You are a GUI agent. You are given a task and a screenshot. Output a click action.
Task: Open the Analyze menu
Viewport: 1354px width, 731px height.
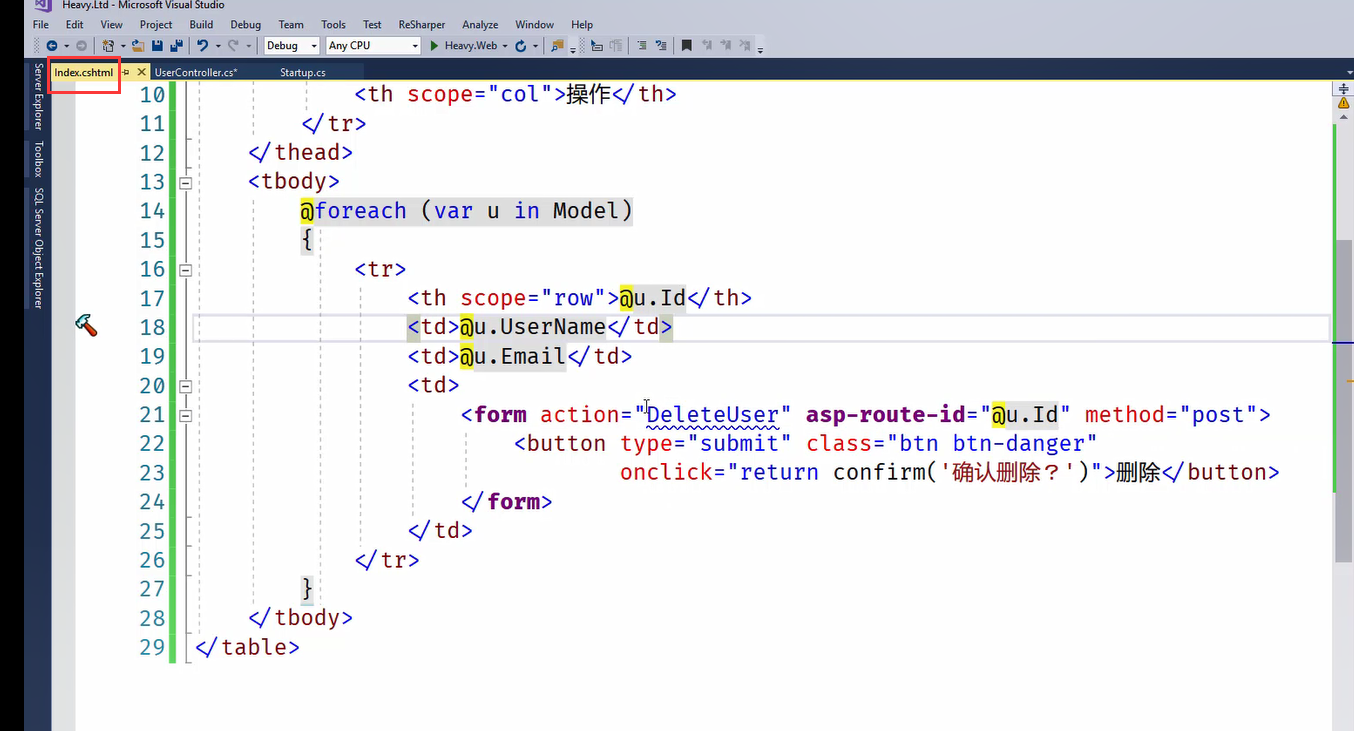click(x=480, y=24)
